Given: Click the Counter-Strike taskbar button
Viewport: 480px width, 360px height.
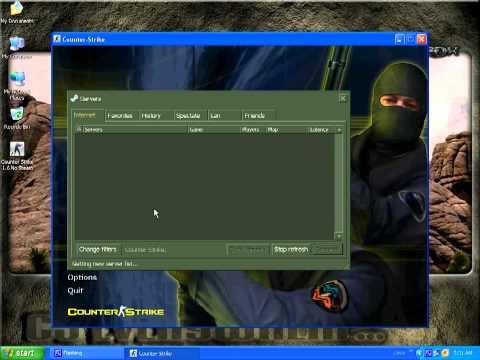Looking at the screenshot, I should tap(162, 353).
